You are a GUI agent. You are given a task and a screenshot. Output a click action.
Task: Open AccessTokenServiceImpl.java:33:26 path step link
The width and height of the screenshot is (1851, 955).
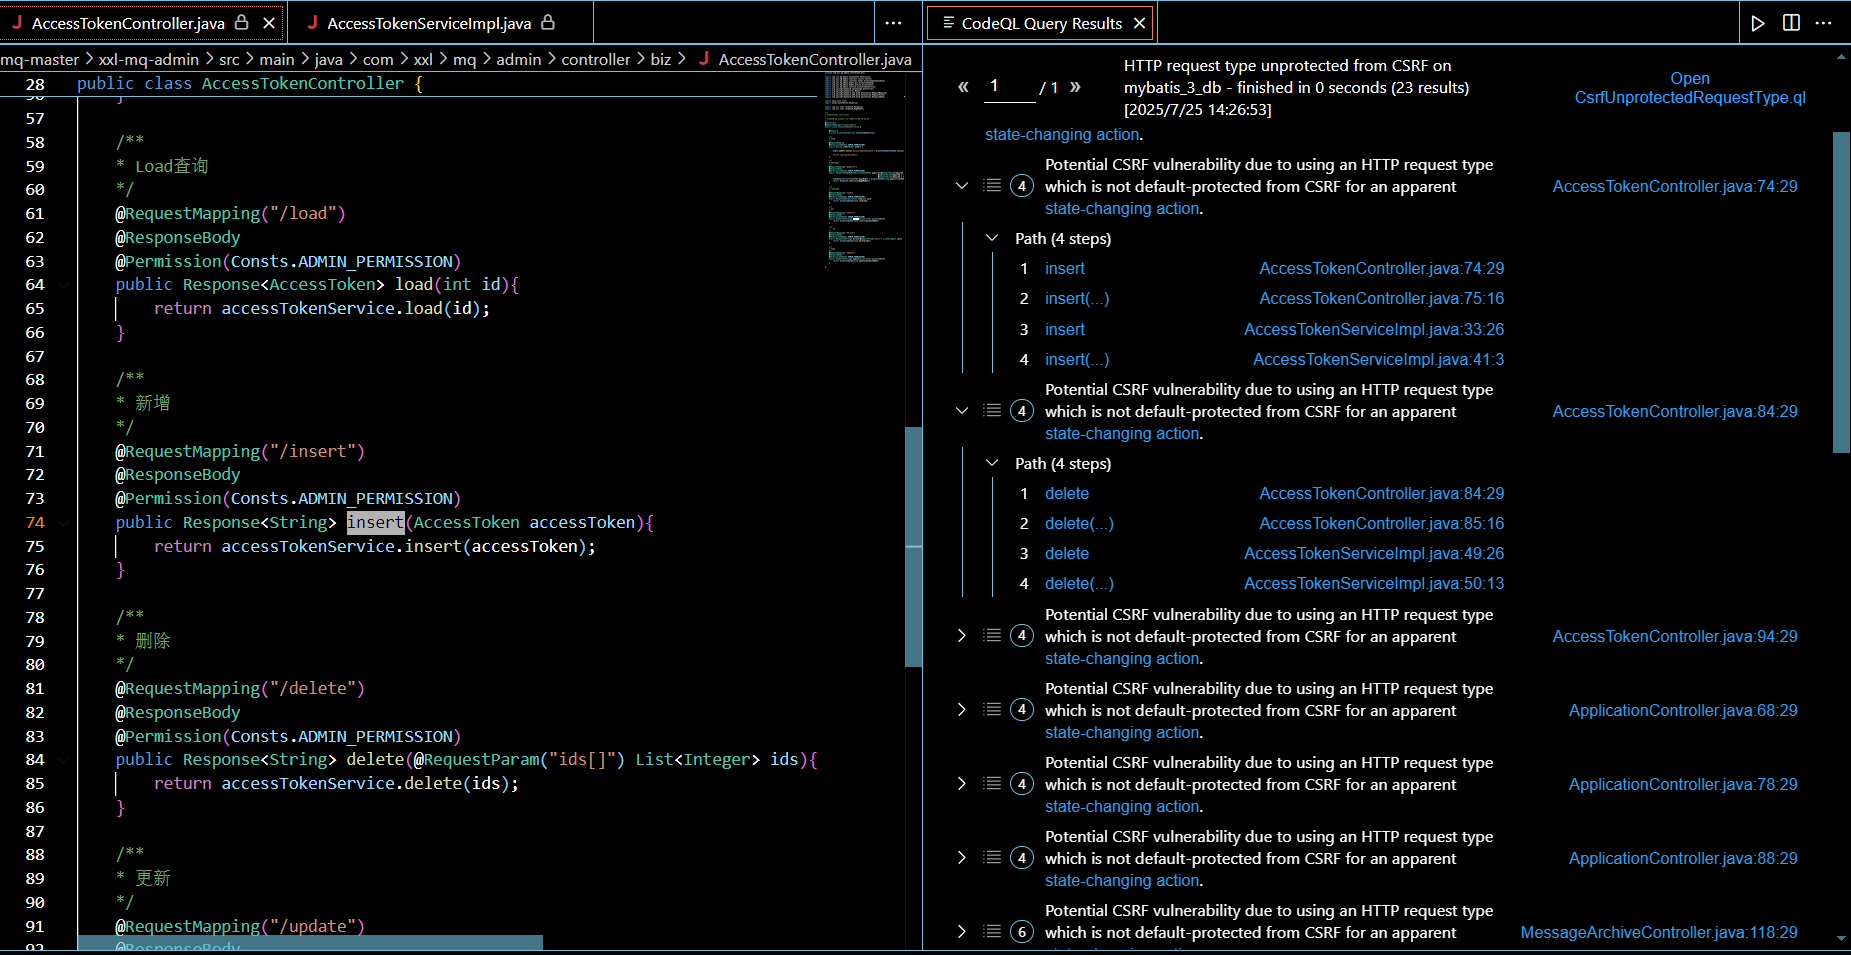click(1373, 329)
